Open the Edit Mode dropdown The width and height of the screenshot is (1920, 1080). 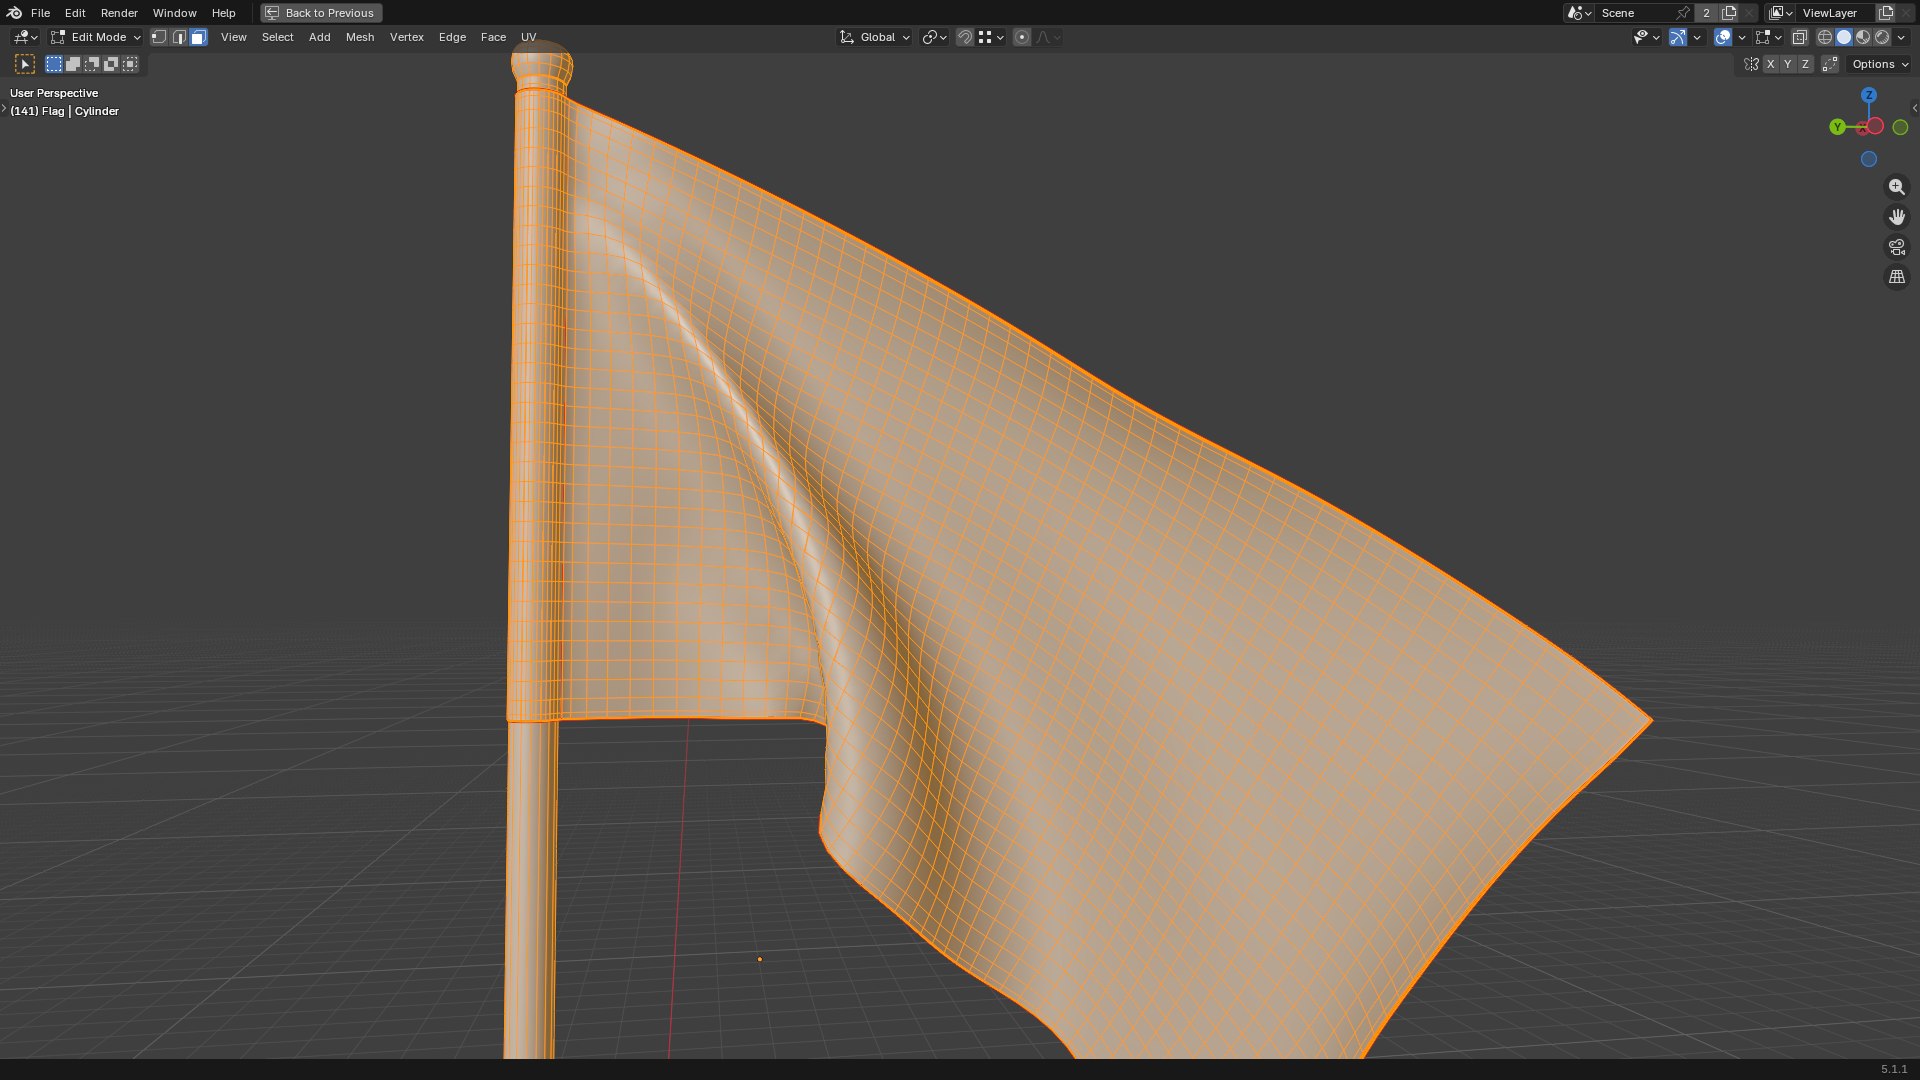96,37
